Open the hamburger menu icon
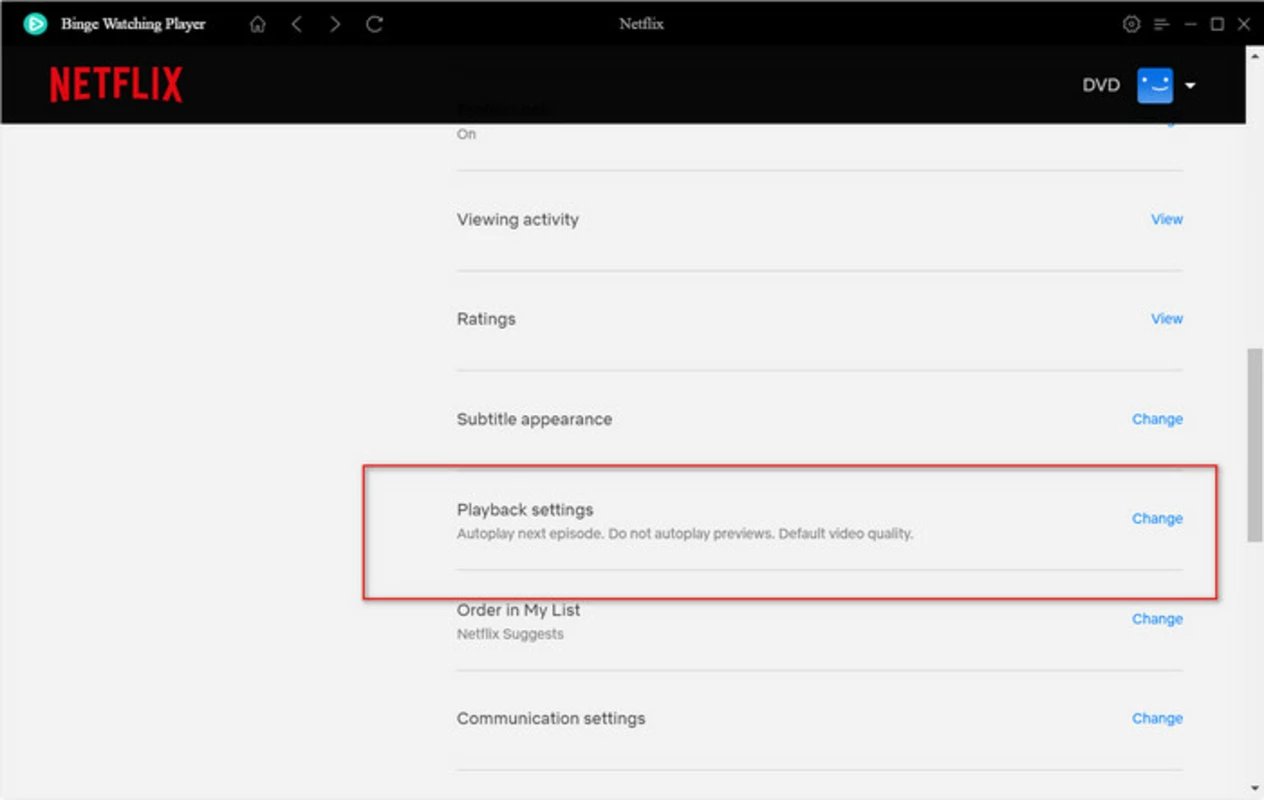Image resolution: width=1264 pixels, height=800 pixels. (x=1161, y=24)
